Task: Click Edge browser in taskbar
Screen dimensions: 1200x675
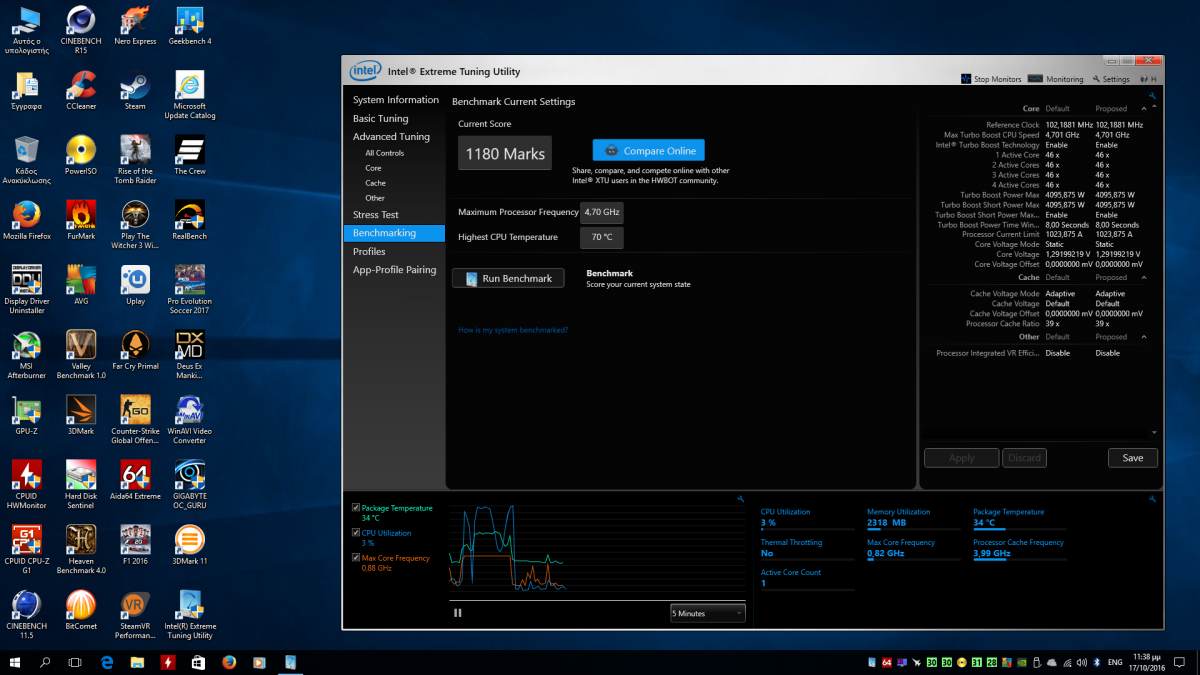Action: pyautogui.click(x=107, y=662)
